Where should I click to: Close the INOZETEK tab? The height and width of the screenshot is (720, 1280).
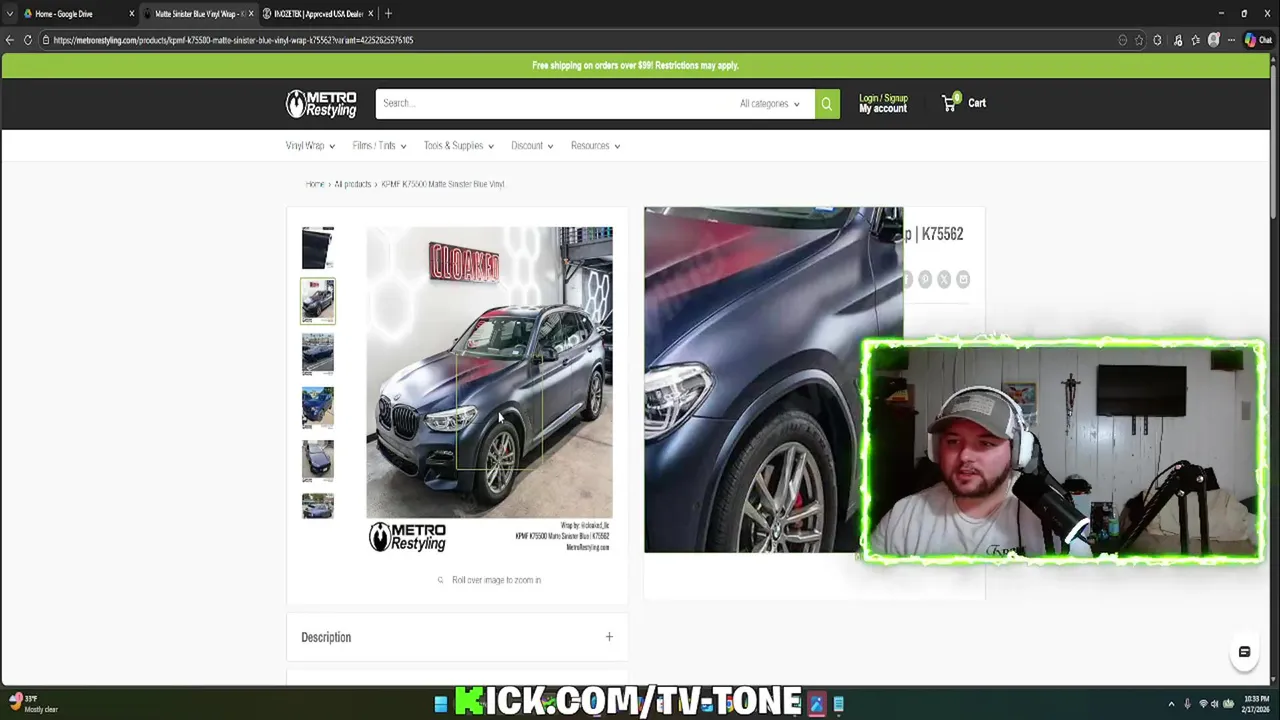(x=371, y=14)
